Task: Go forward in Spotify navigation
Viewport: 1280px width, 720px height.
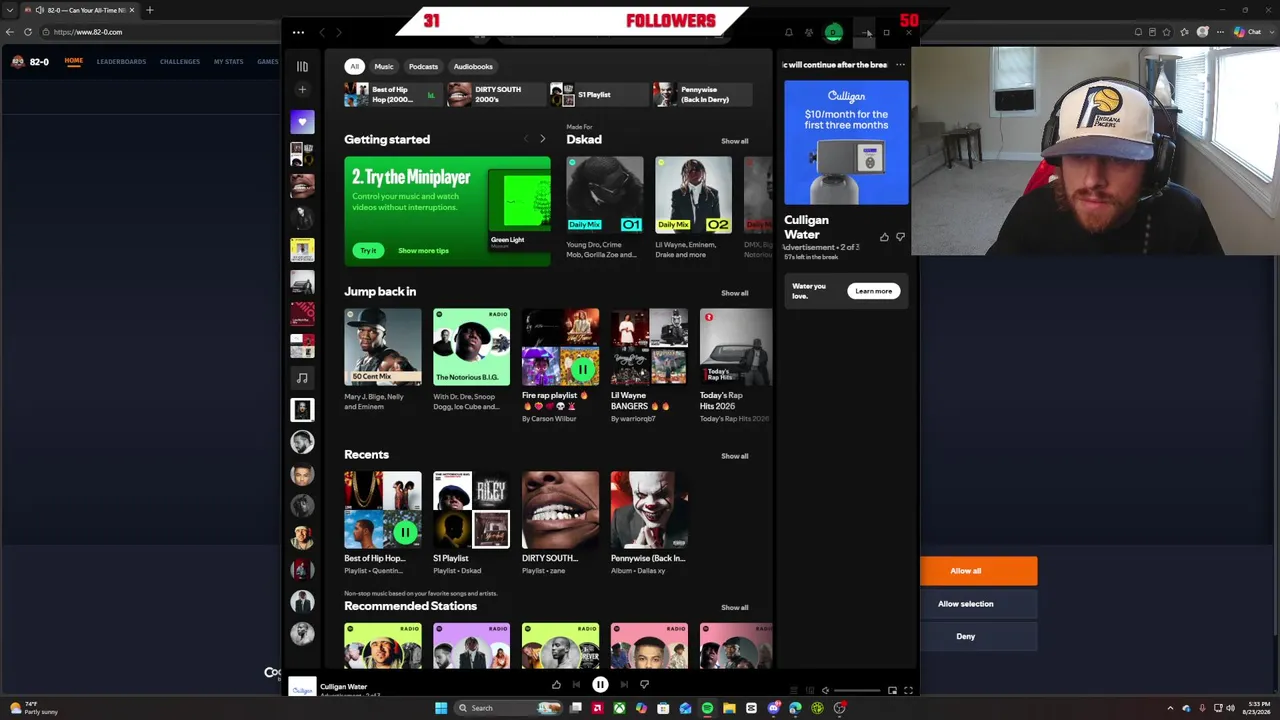Action: click(338, 33)
